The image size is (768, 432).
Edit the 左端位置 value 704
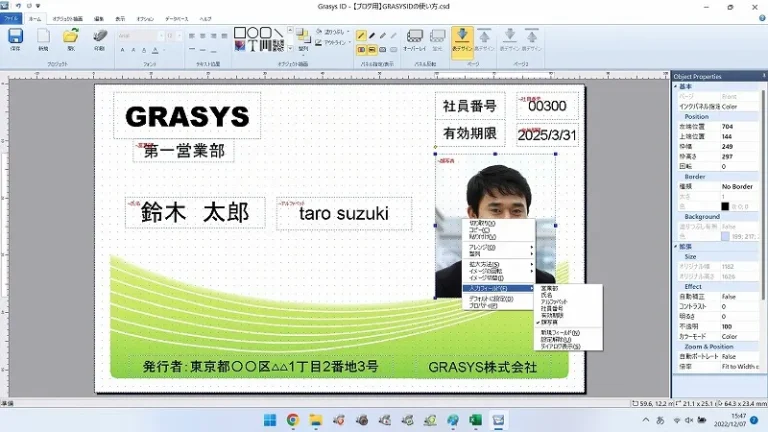pyautogui.click(x=739, y=126)
